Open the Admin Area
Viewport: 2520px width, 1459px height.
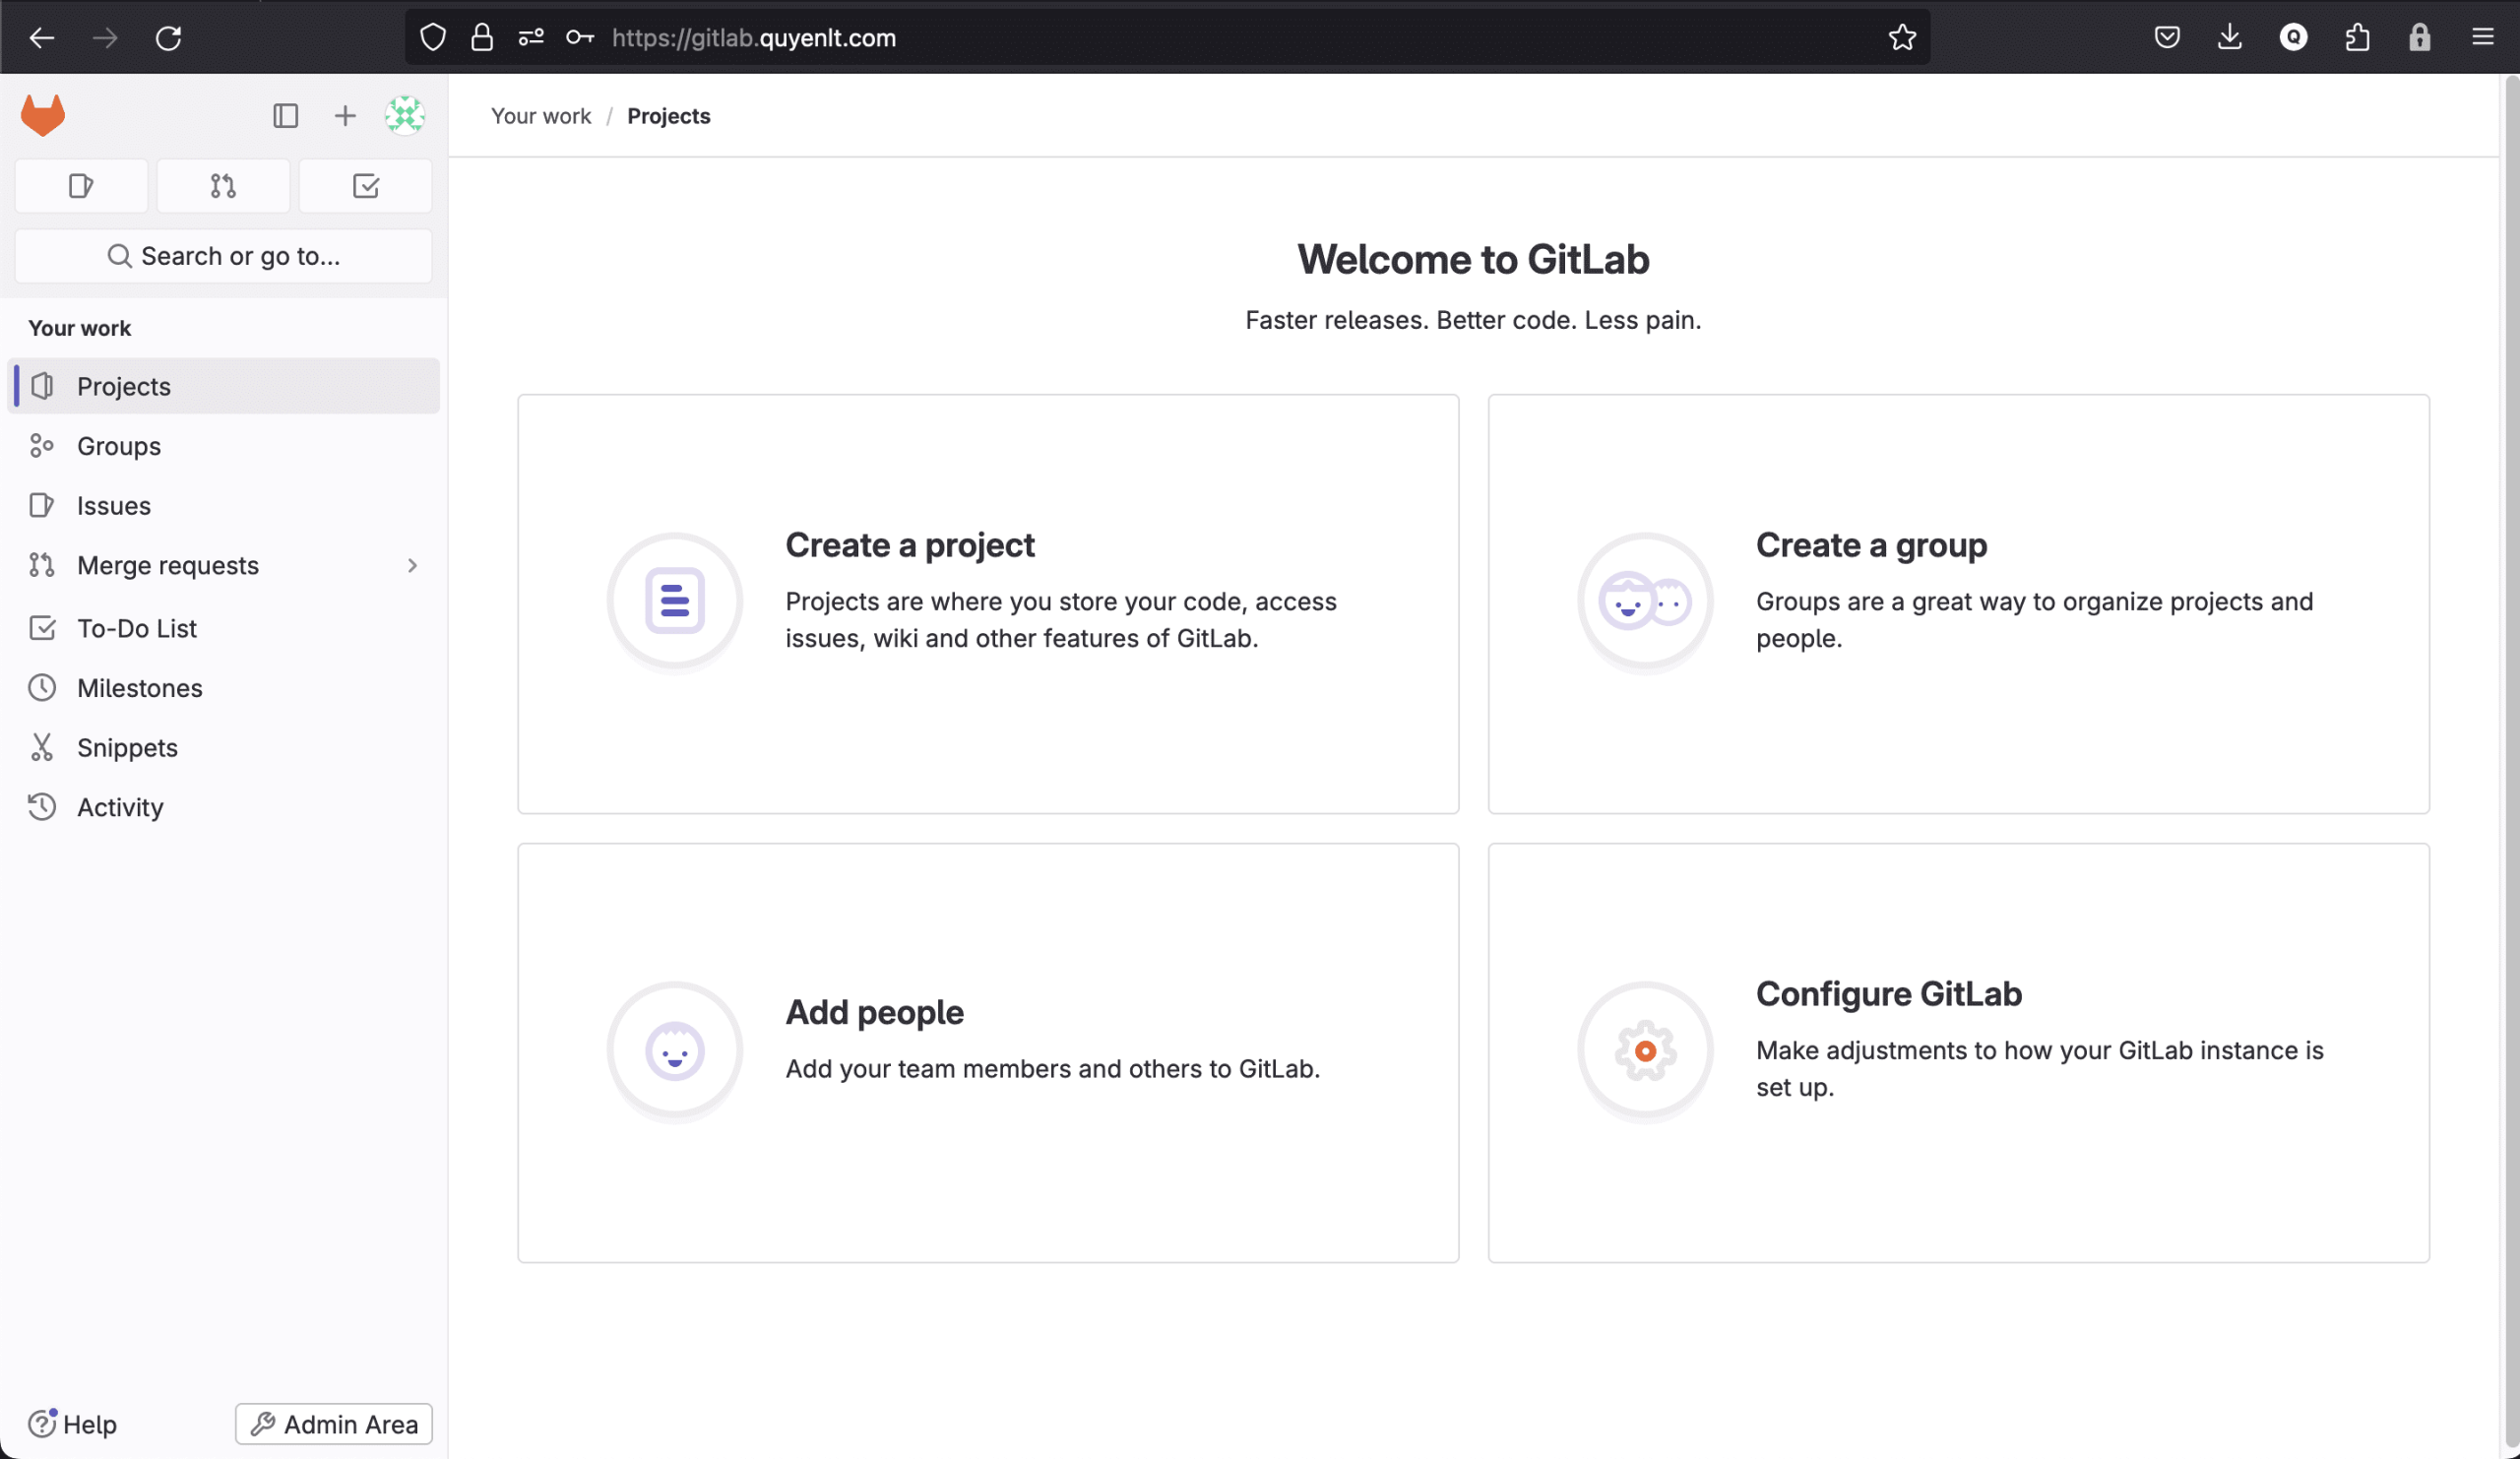[x=333, y=1424]
